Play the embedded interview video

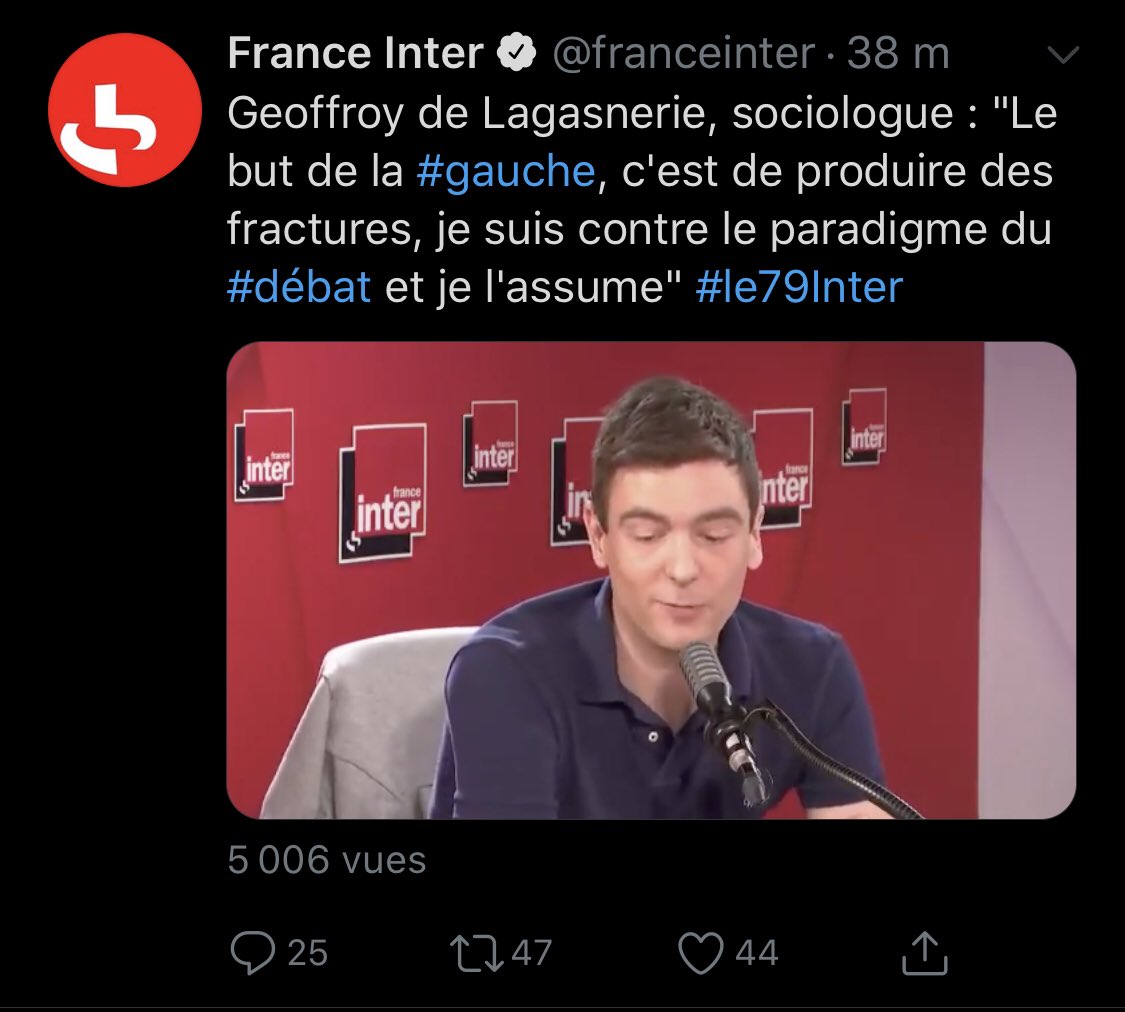click(651, 580)
